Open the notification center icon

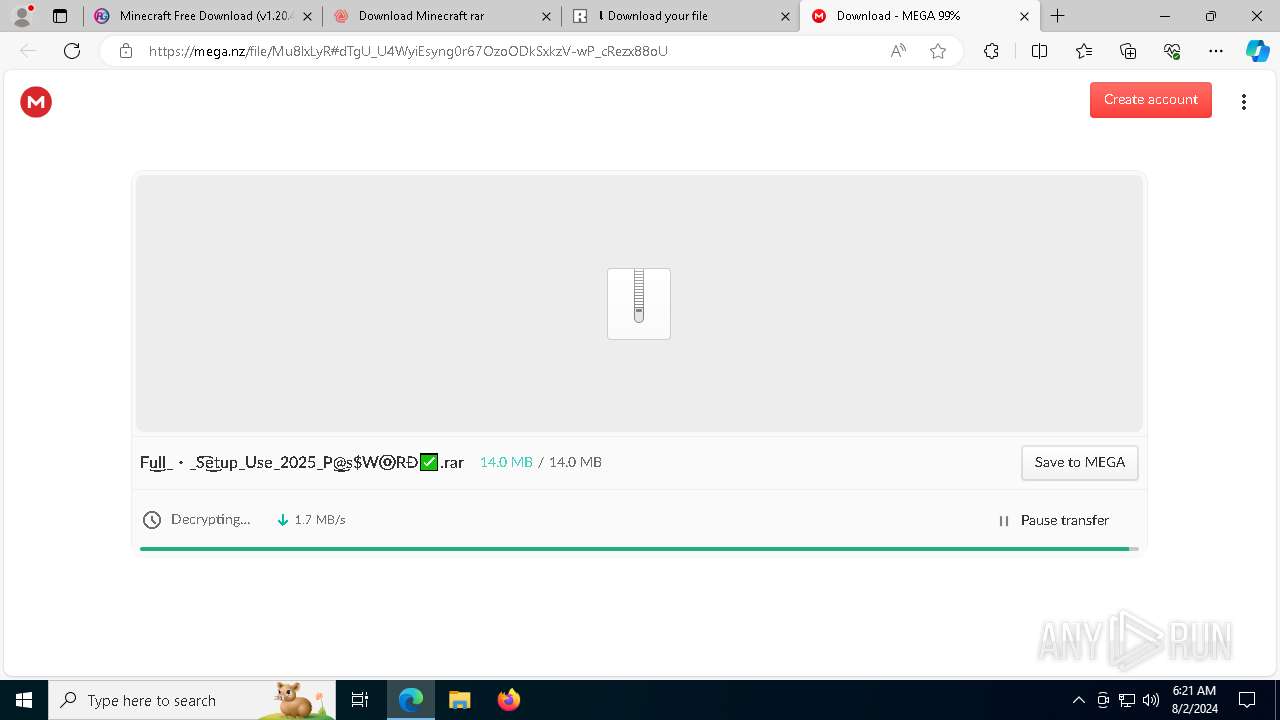(1248, 700)
